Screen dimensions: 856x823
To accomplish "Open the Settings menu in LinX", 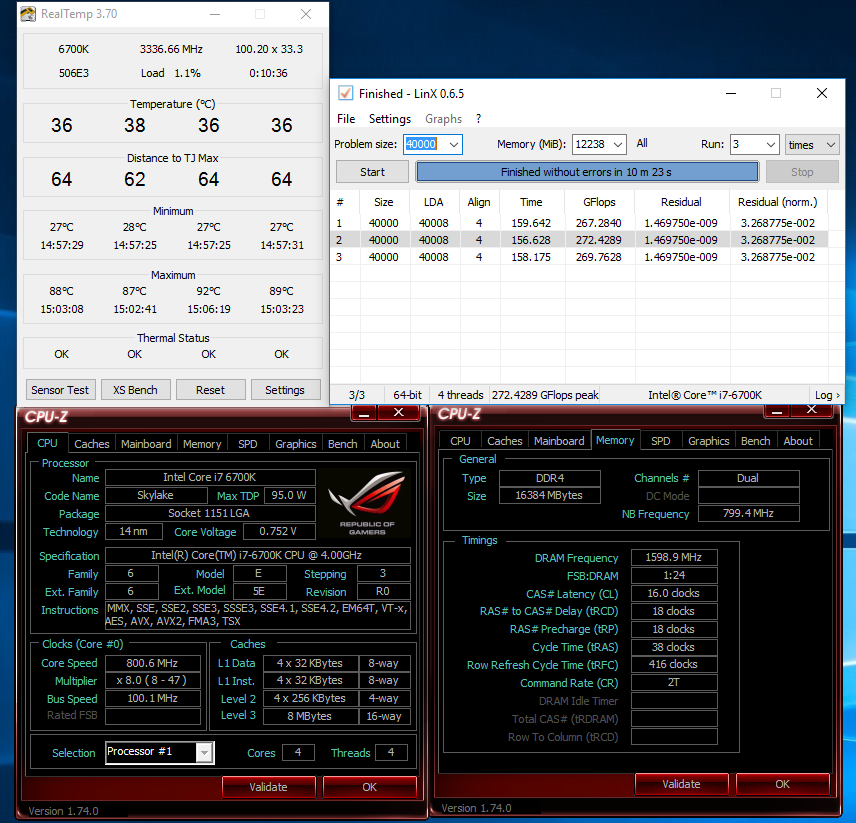I will click(390, 119).
